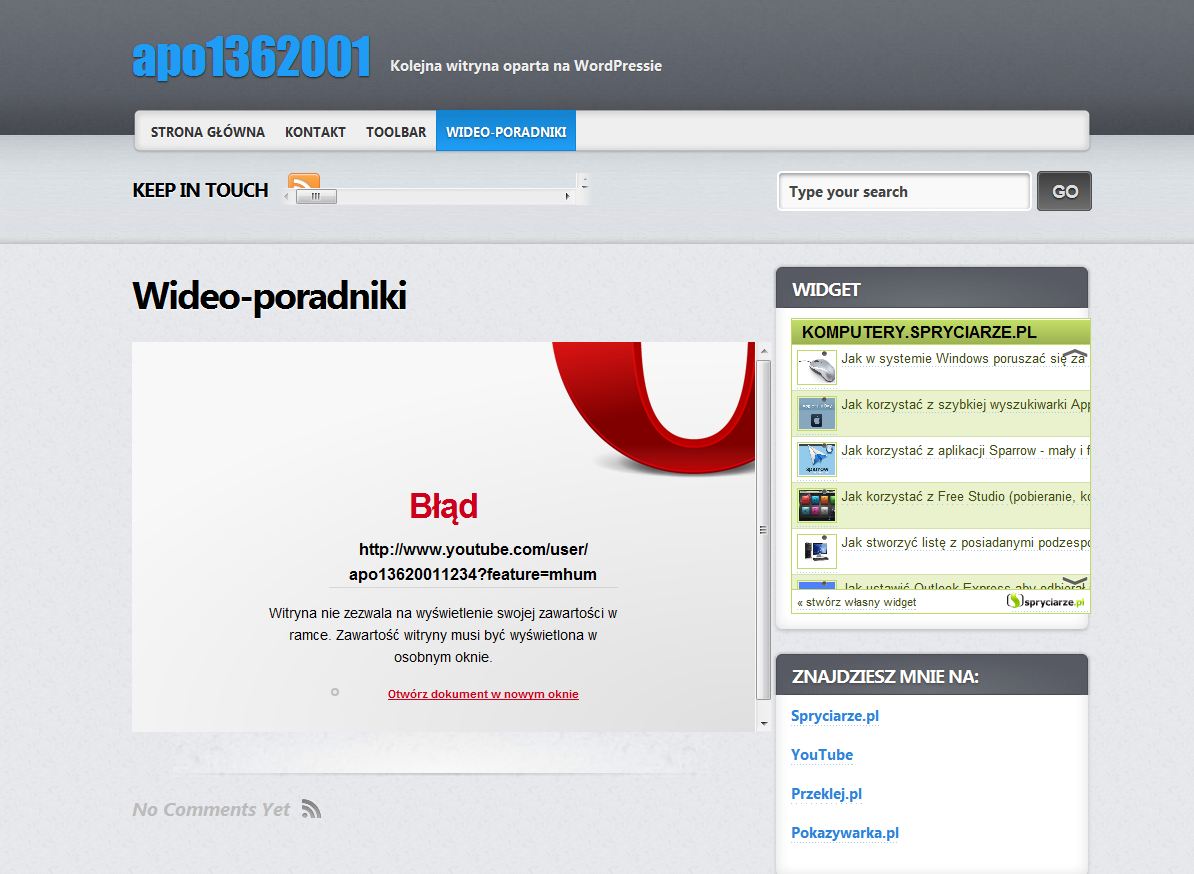The width and height of the screenshot is (1194, 874).
Task: Open Jak w systemie Windows poruszać article
Action: [x=963, y=359]
